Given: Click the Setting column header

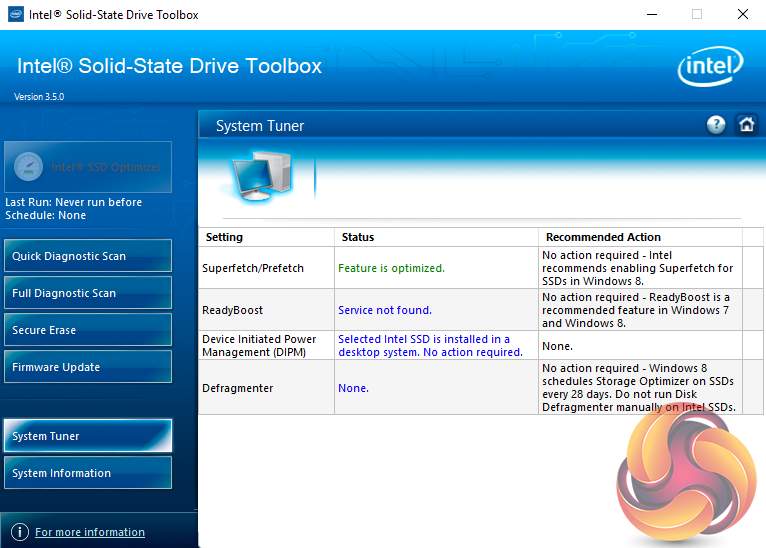Looking at the screenshot, I should [x=266, y=237].
